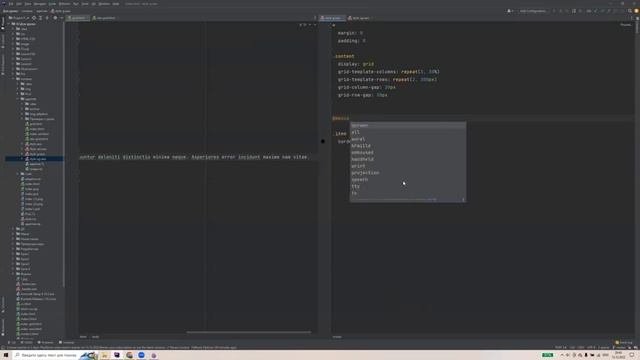Pick 'print' from the autocomplete list
The image size is (640, 360).
click(407, 166)
